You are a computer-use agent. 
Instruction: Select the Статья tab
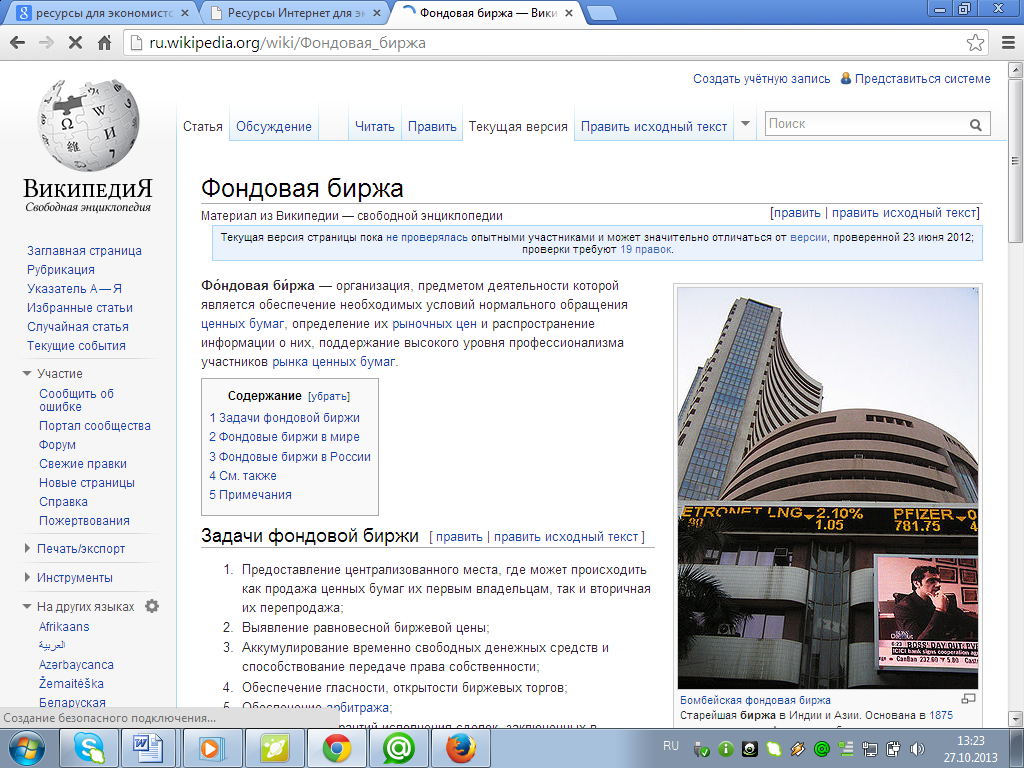click(x=202, y=127)
